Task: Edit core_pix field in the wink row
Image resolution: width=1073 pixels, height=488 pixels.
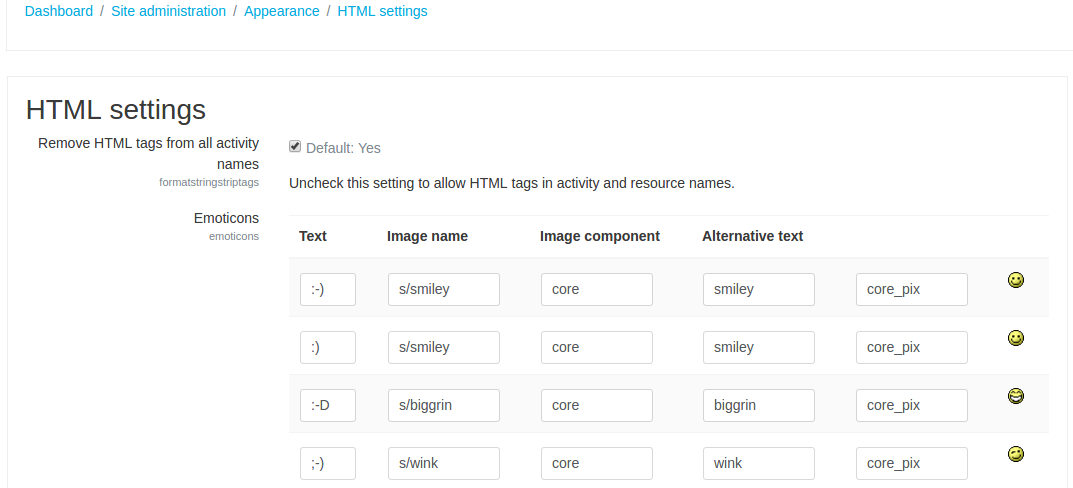Action: tap(912, 463)
